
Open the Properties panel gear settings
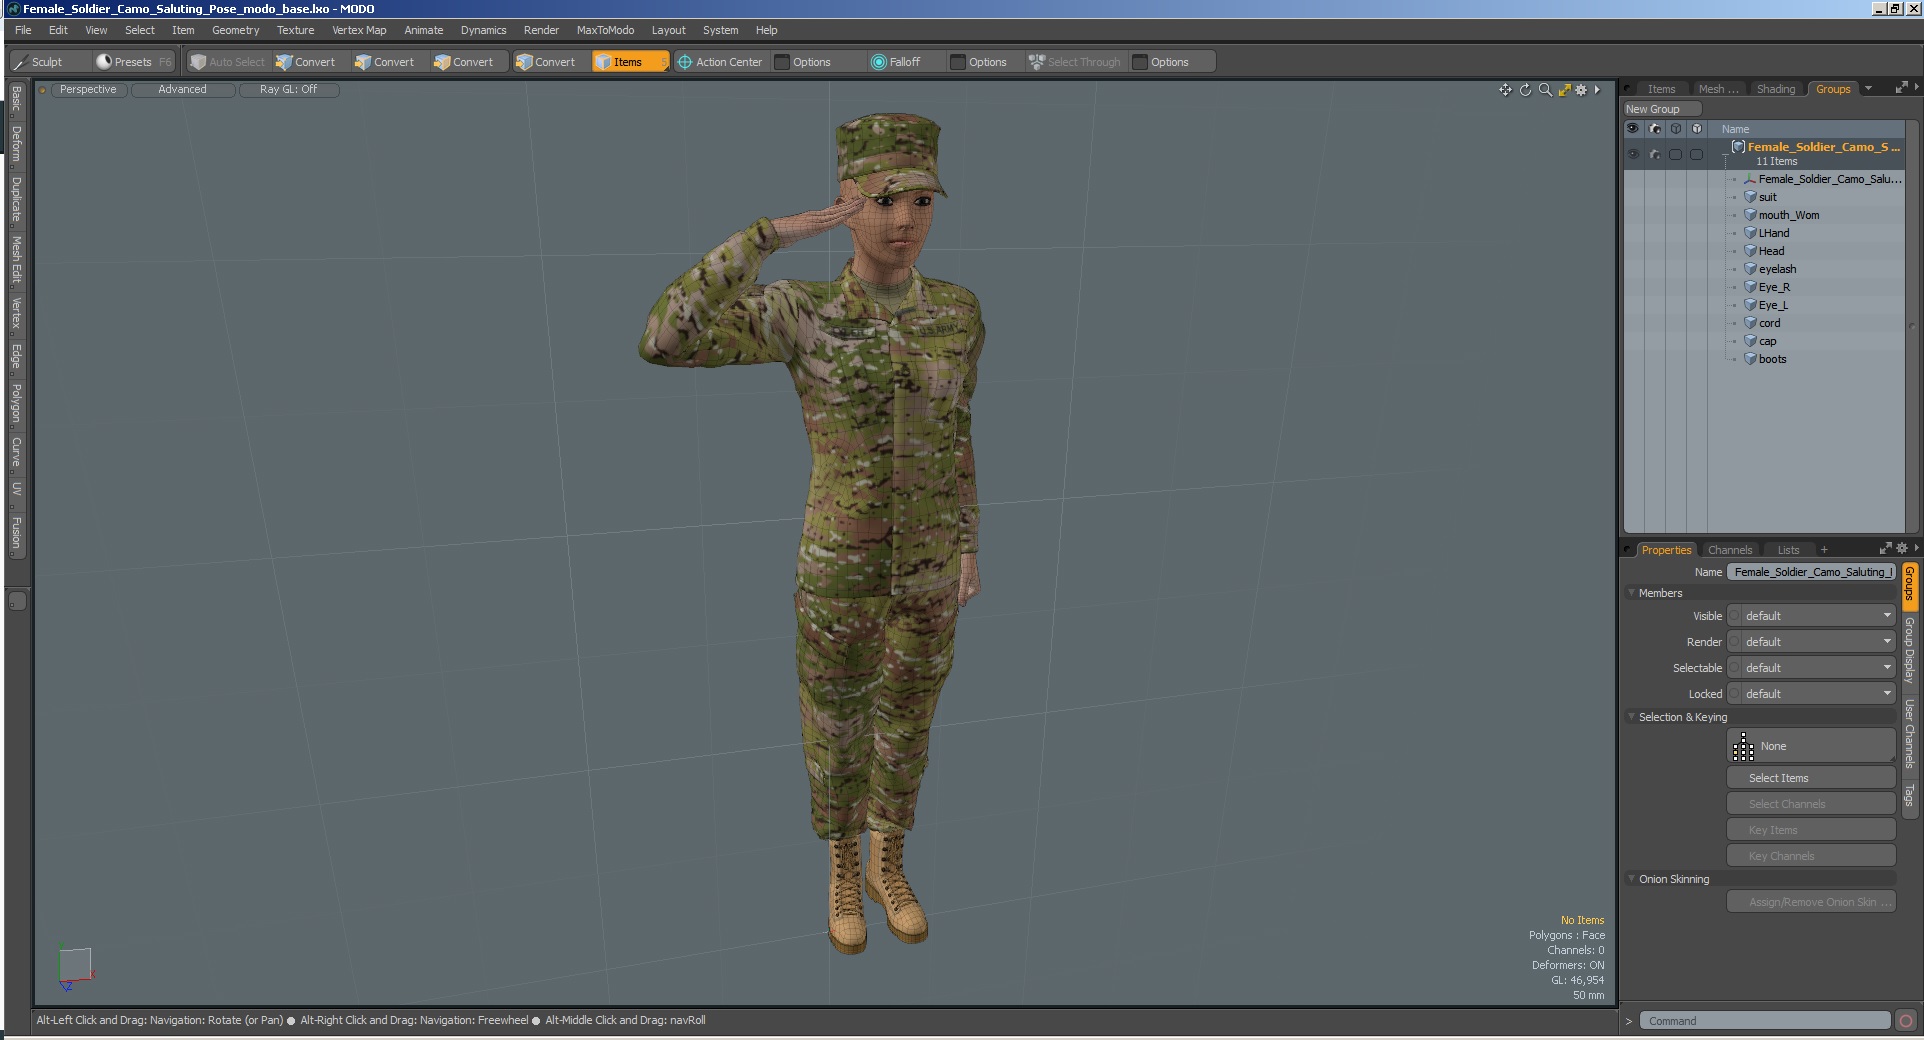1902,548
